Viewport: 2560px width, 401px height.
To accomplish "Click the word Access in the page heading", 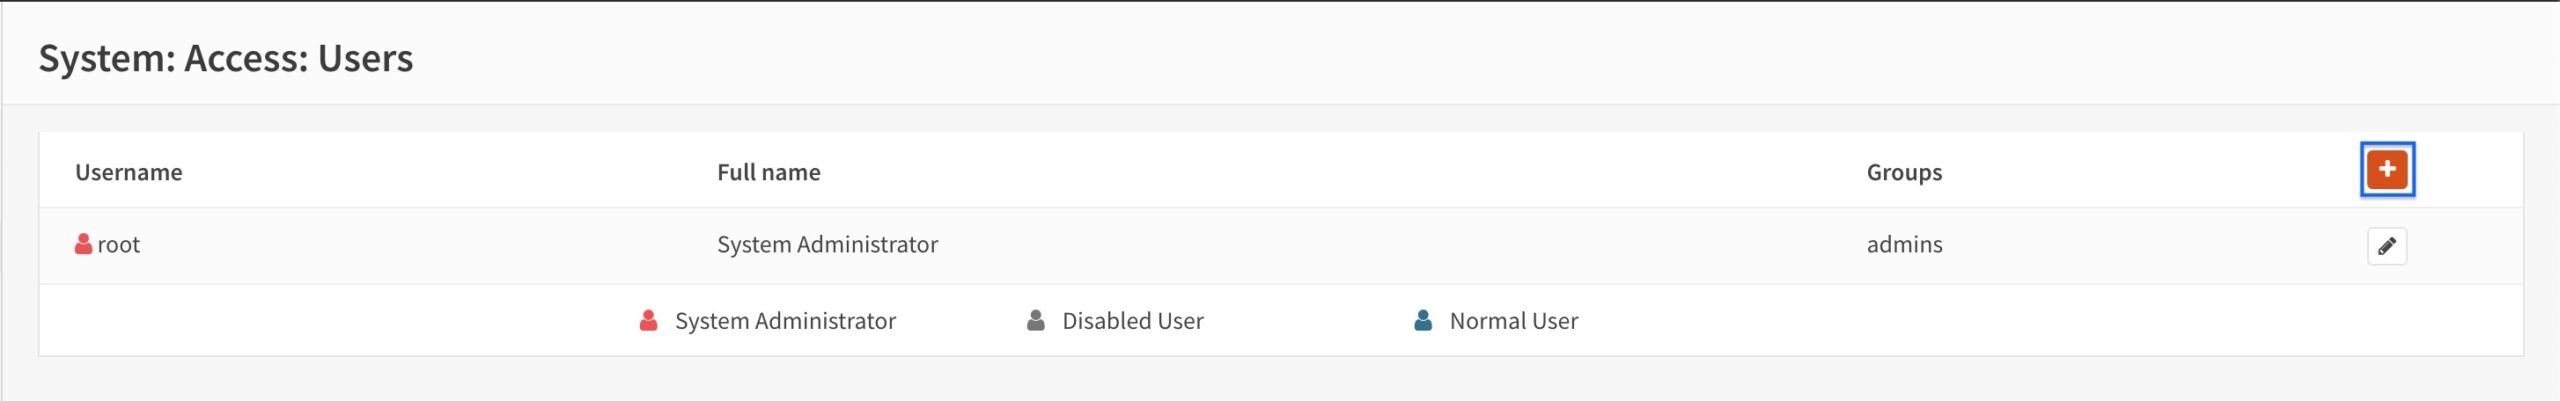I will 246,58.
